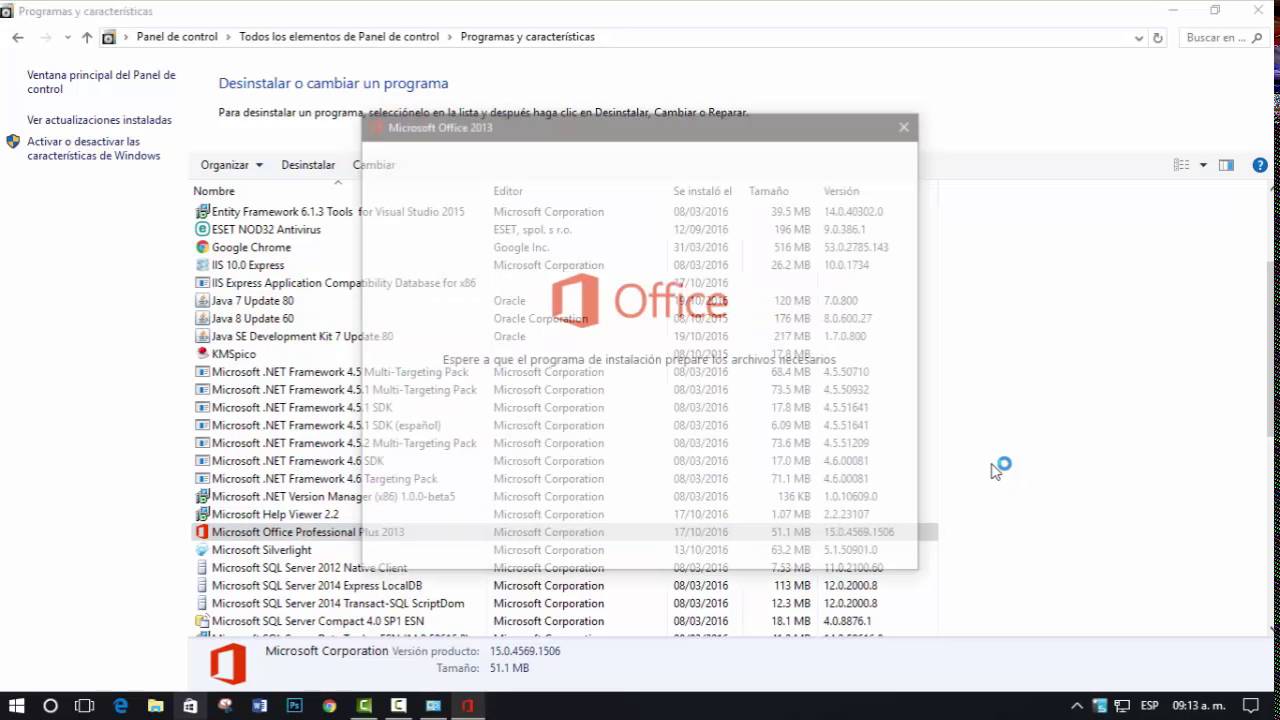Refresh the Programas y características view
The image size is (1280, 720).
1158,38
